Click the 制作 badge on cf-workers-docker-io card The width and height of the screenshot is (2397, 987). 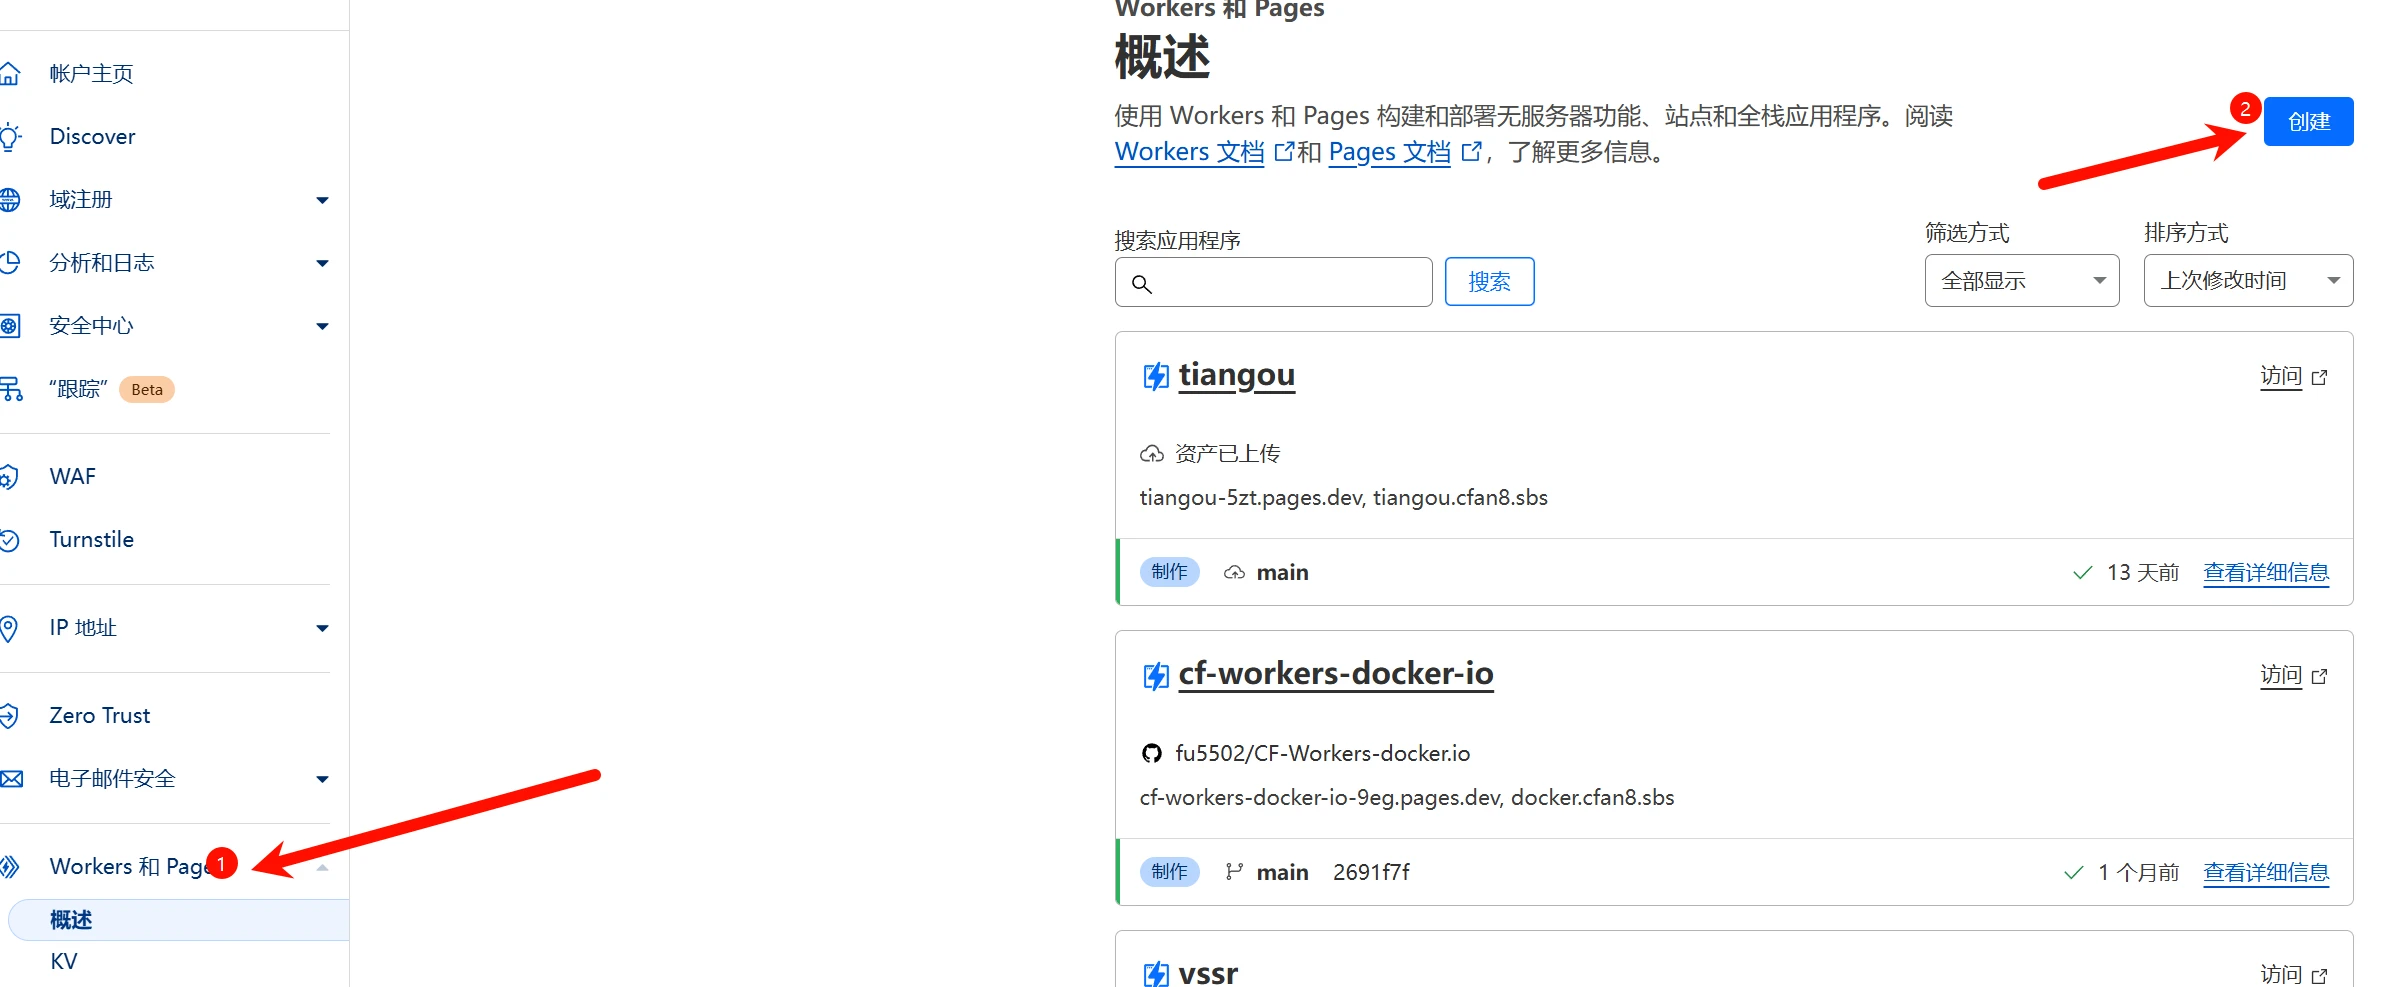coord(1169,872)
